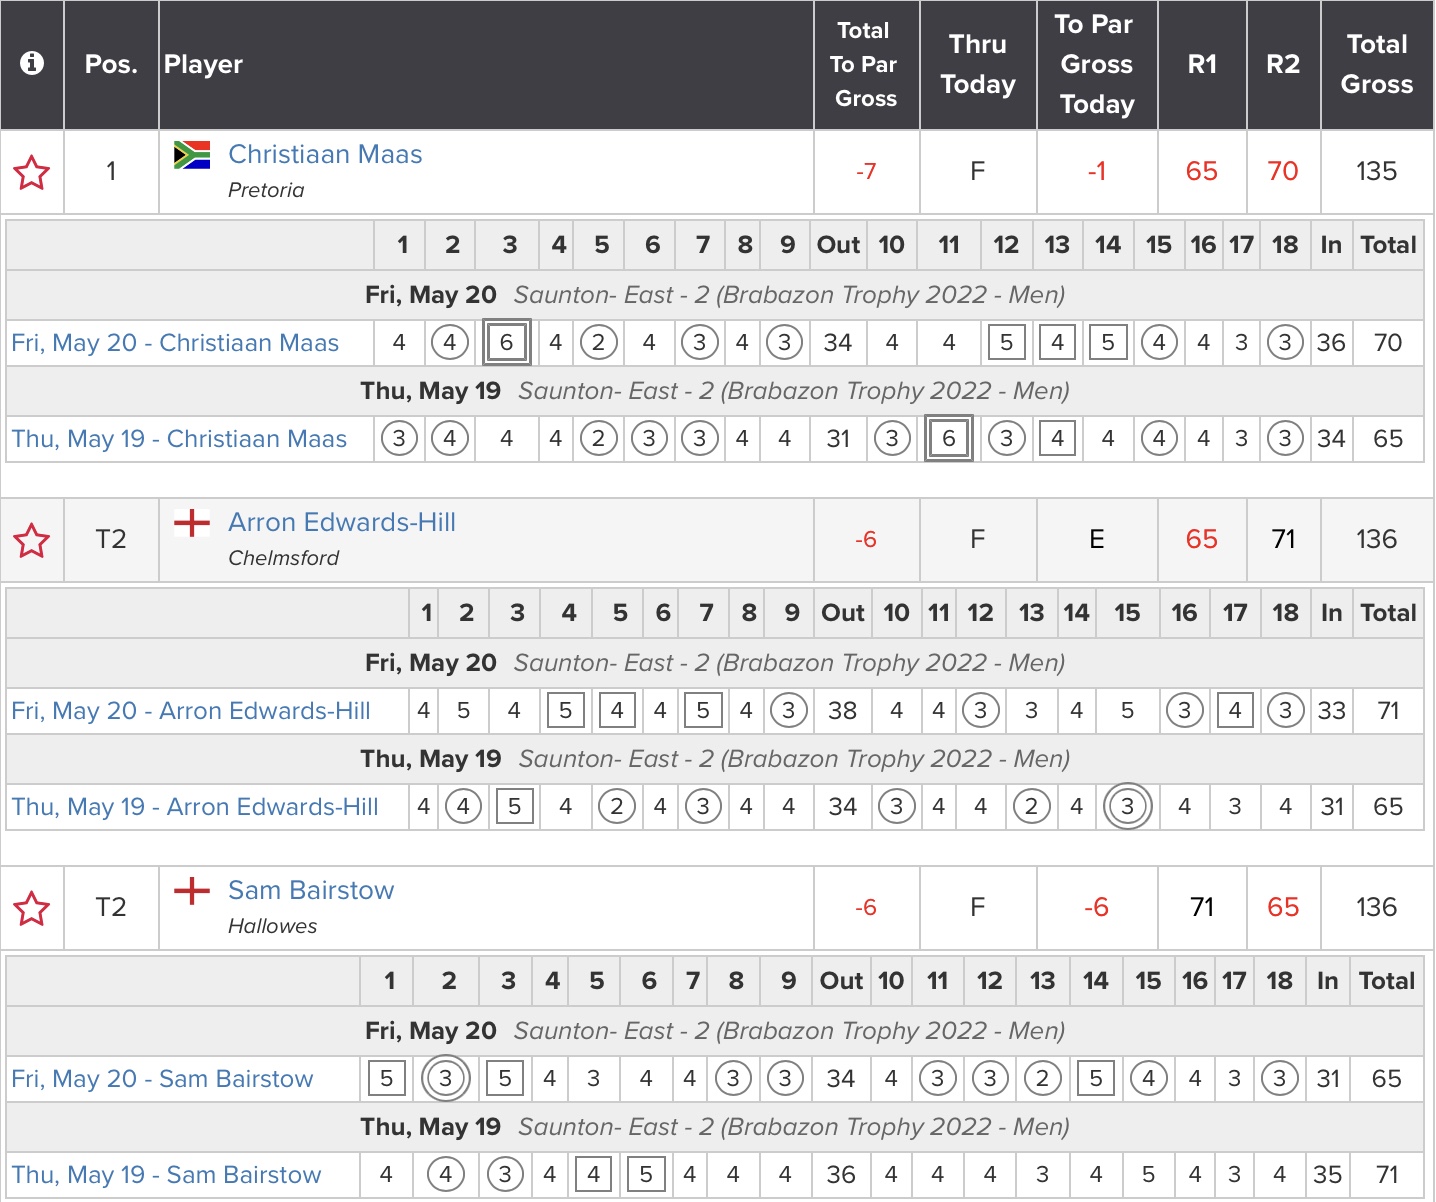Open Fri, May 20 Arron Edwards-Hill scorecard
This screenshot has width=1436, height=1202.
(191, 711)
